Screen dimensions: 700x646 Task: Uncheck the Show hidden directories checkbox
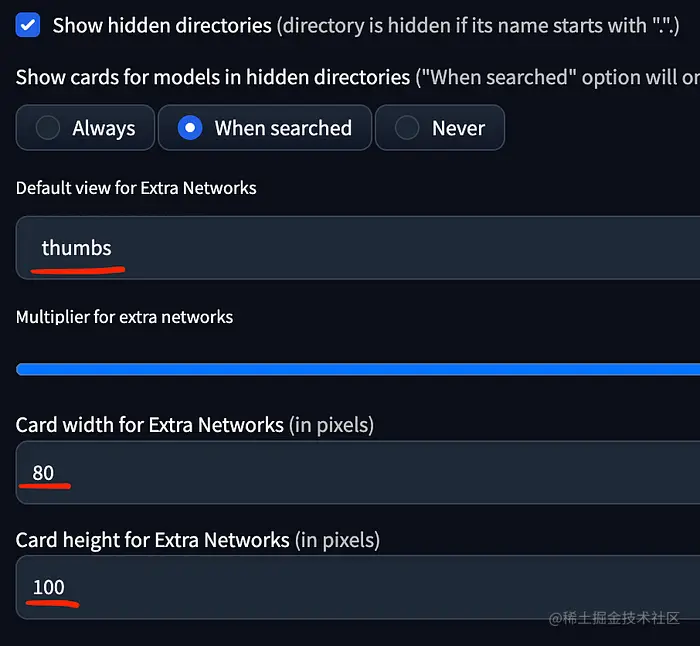(28, 25)
